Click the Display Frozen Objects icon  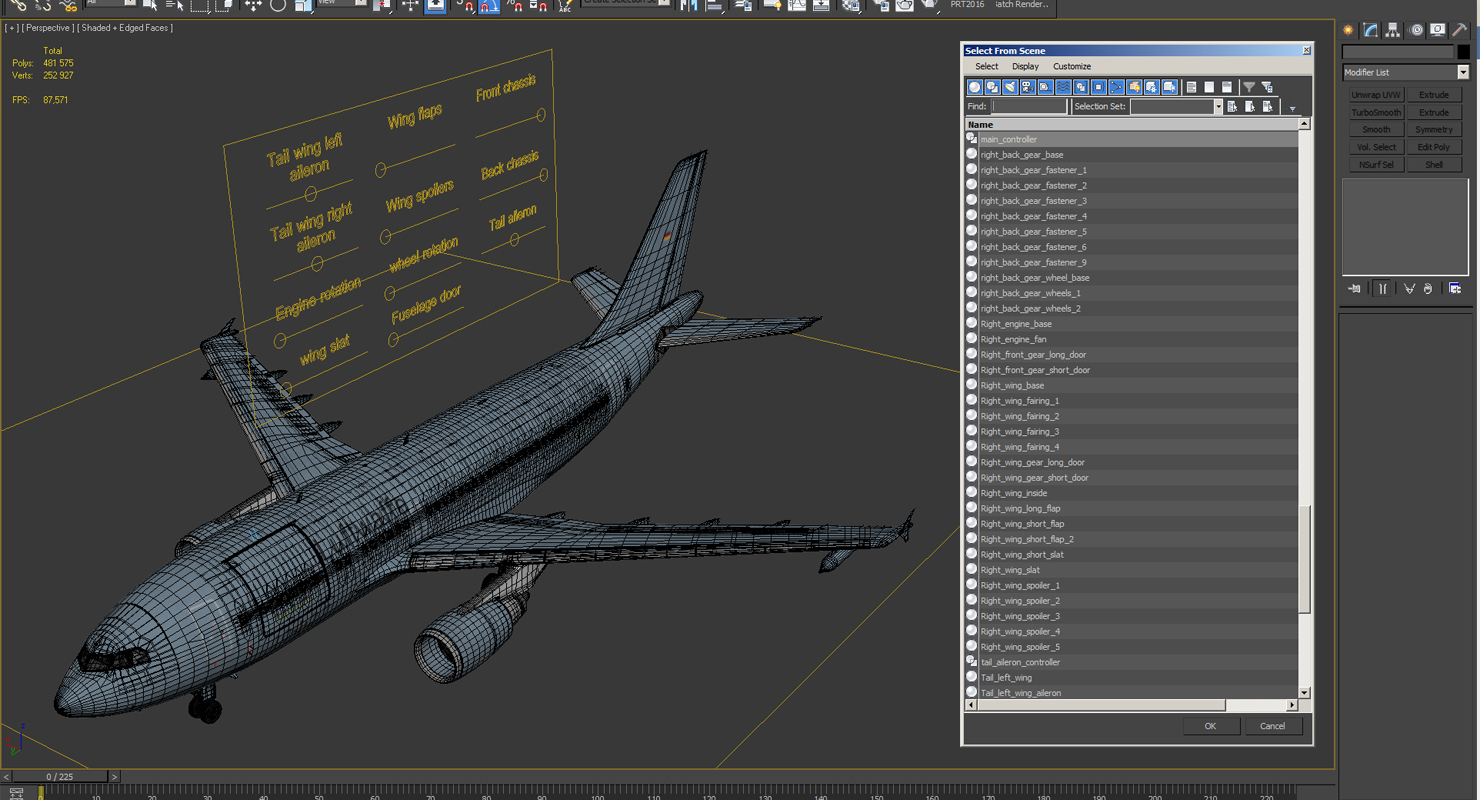[x=1152, y=87]
